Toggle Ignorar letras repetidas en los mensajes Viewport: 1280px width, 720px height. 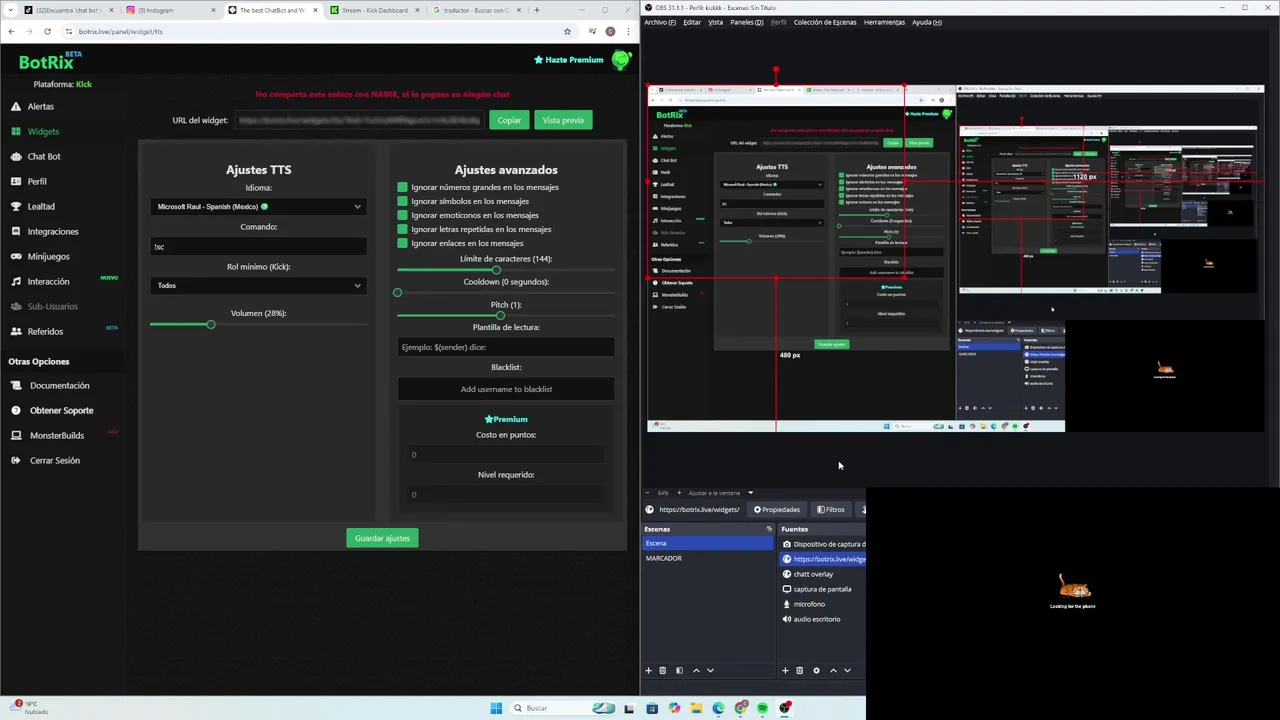(x=402, y=229)
